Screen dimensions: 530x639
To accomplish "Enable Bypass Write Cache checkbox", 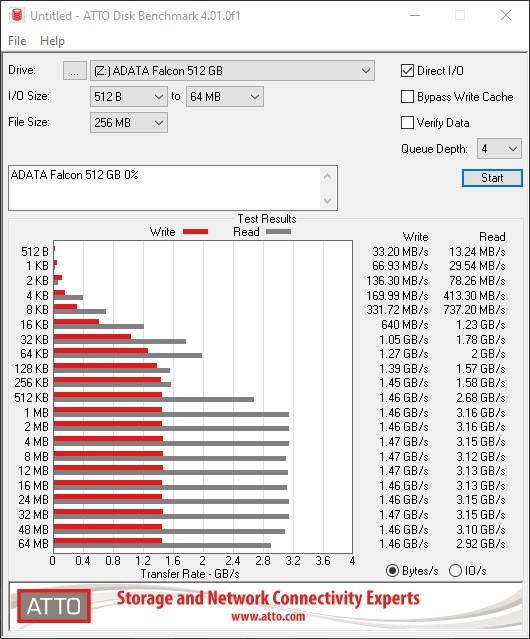I will [407, 97].
